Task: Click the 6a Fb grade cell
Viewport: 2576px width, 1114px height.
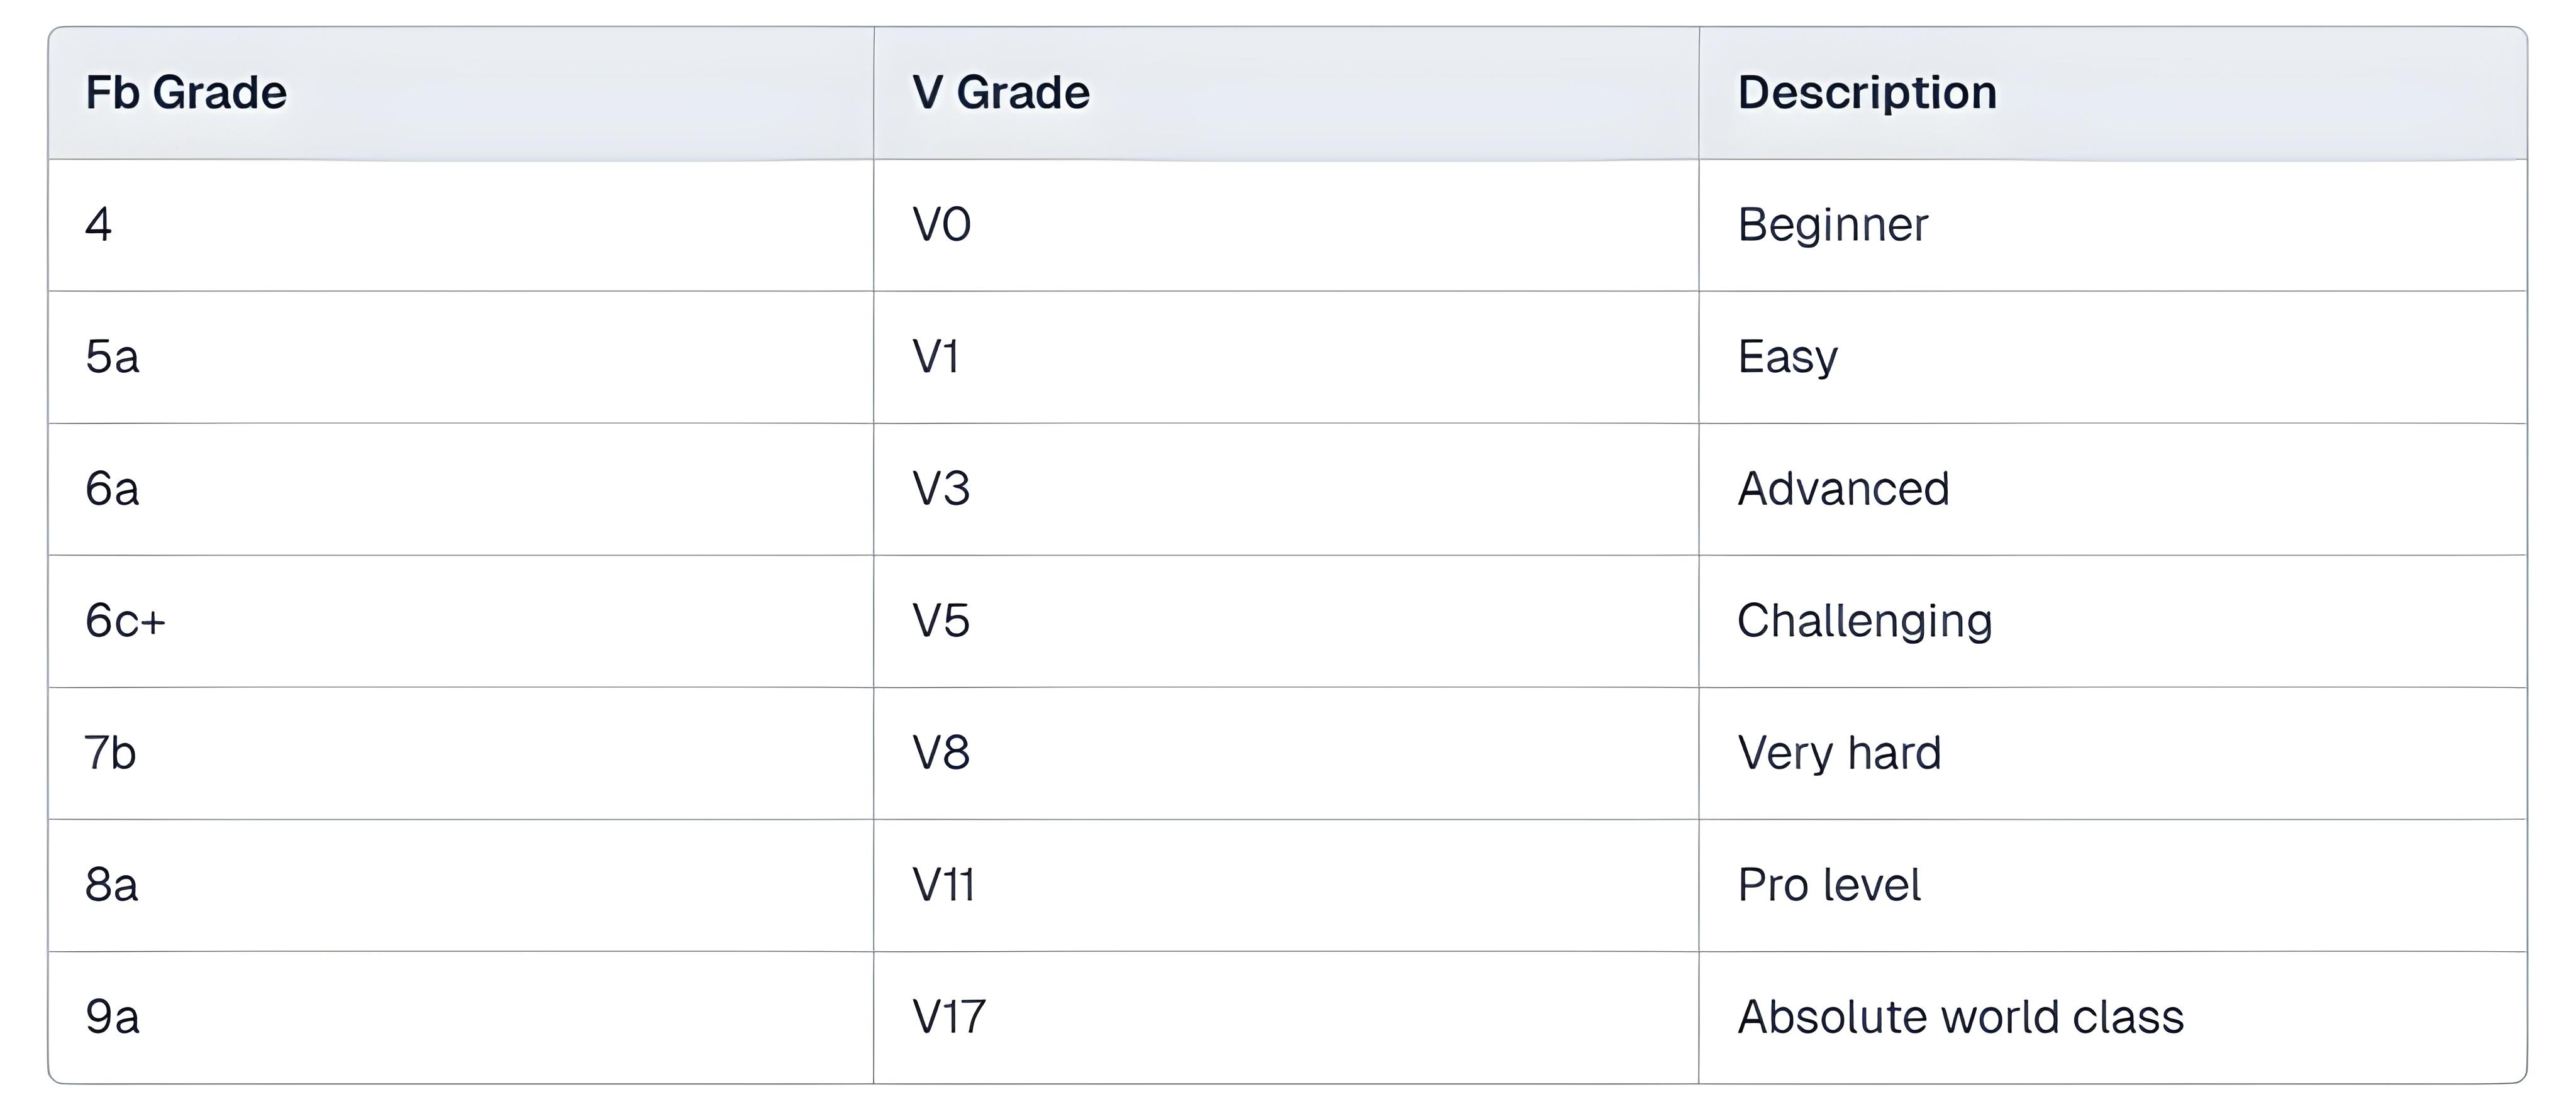Action: (112, 489)
